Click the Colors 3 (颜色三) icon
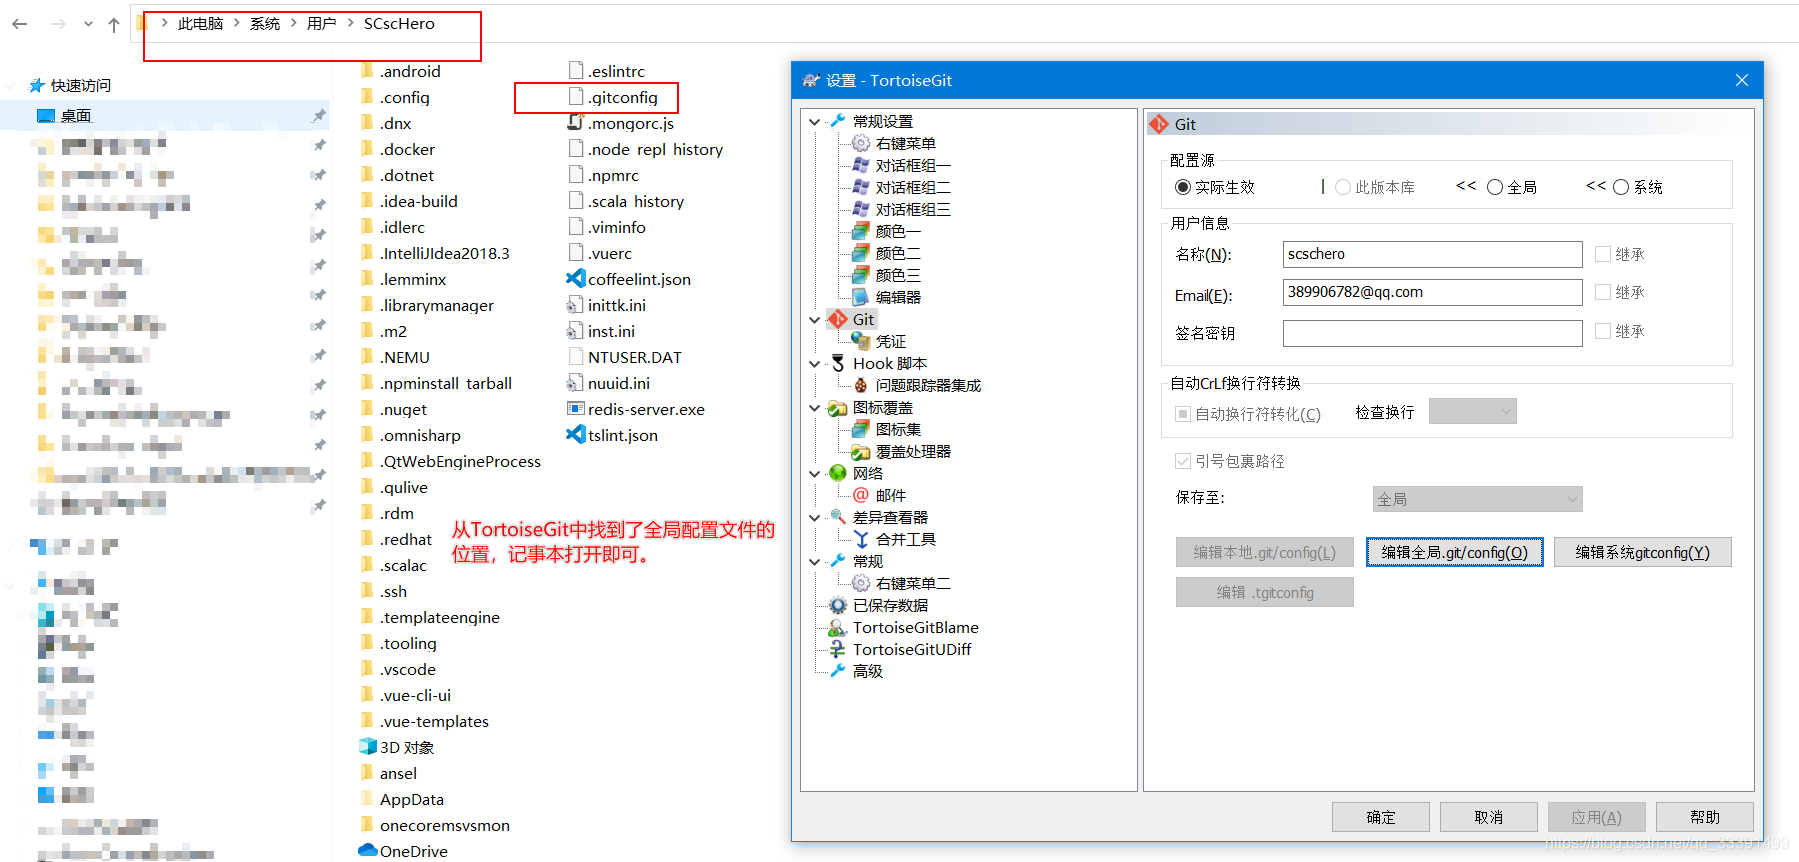This screenshot has height=862, width=1799. pyautogui.click(x=860, y=275)
